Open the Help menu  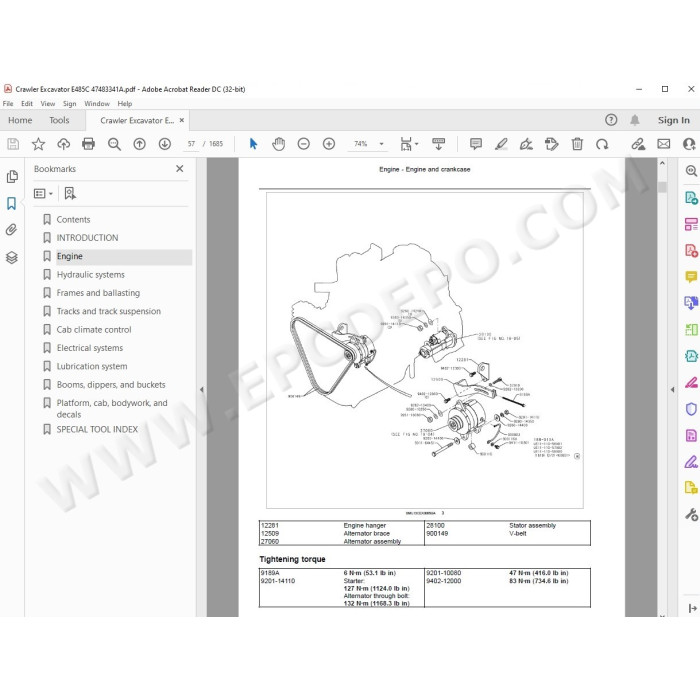pyautogui.click(x=125, y=104)
